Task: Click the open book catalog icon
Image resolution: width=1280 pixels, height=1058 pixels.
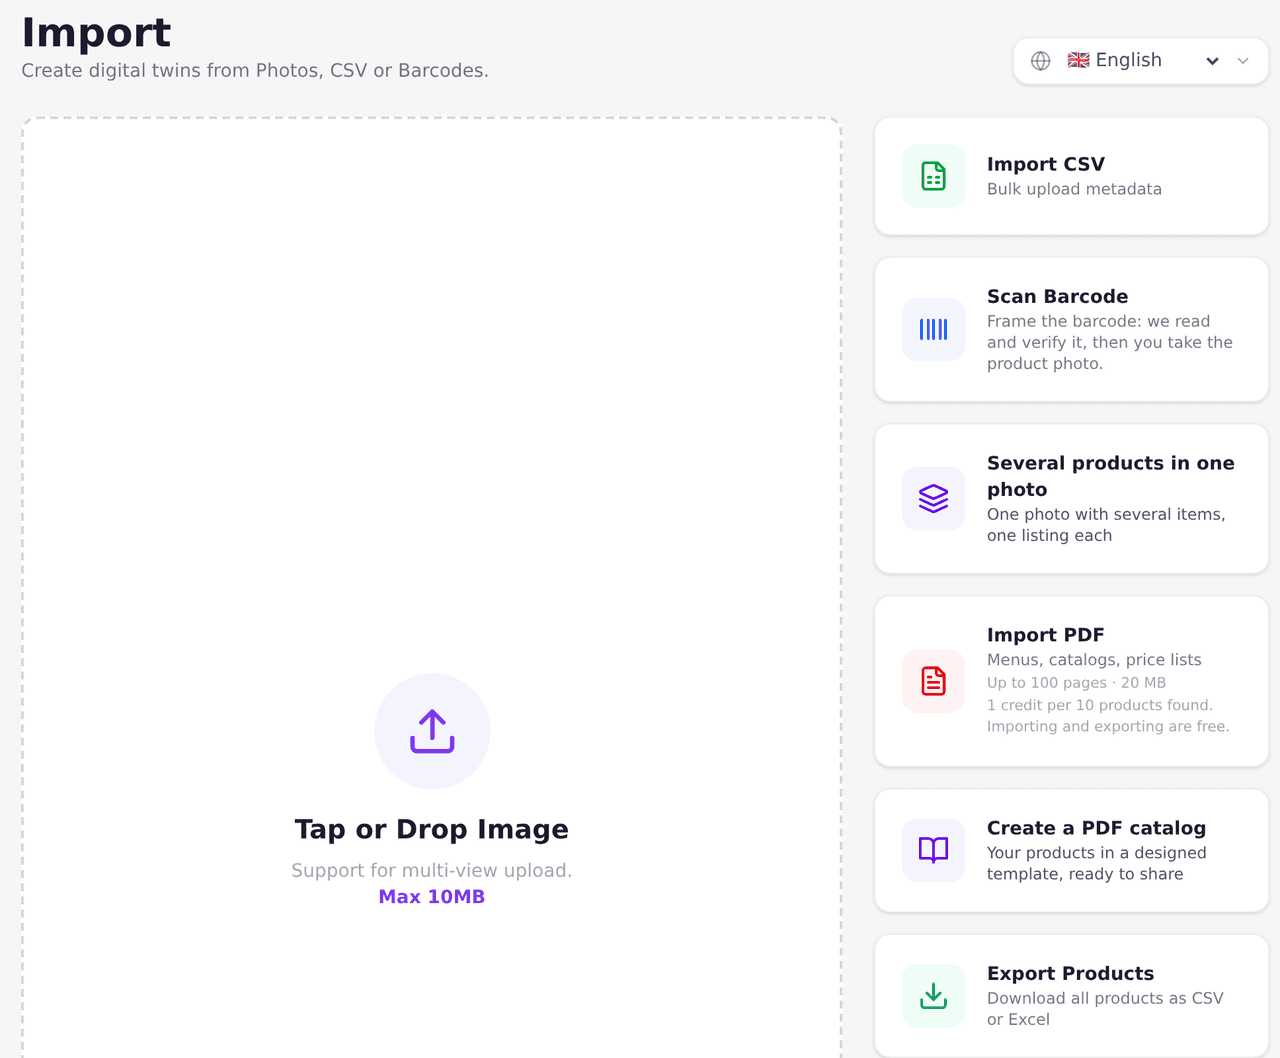Action: (933, 850)
